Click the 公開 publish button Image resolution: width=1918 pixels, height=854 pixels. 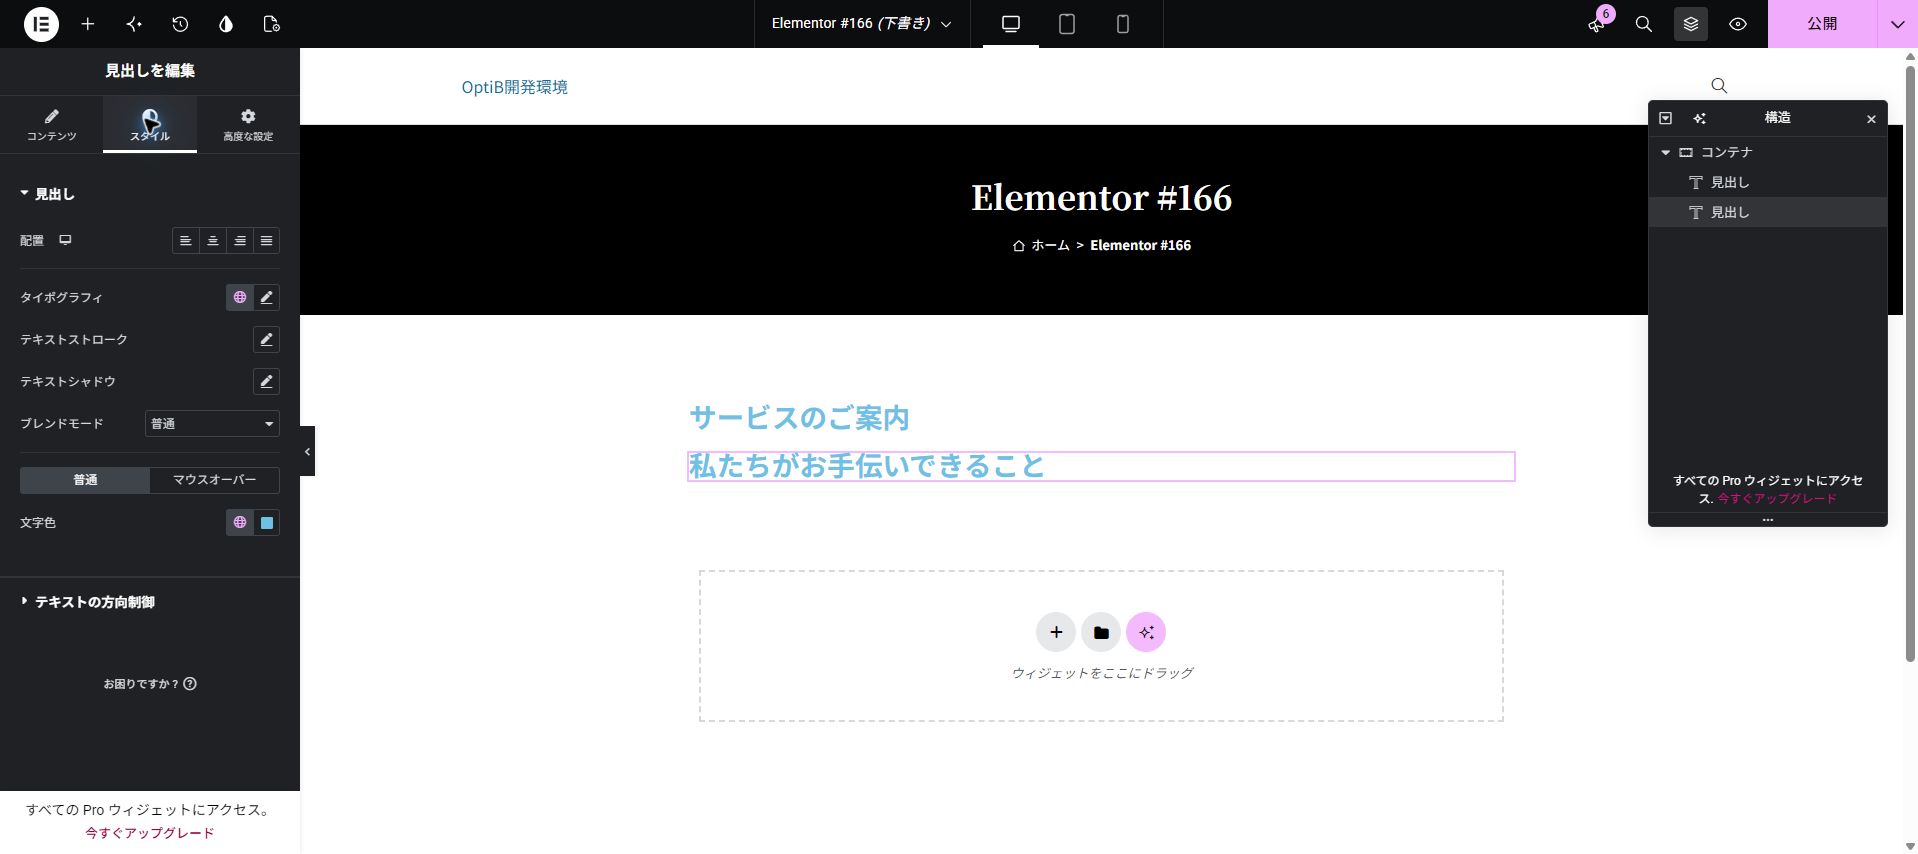[1822, 24]
